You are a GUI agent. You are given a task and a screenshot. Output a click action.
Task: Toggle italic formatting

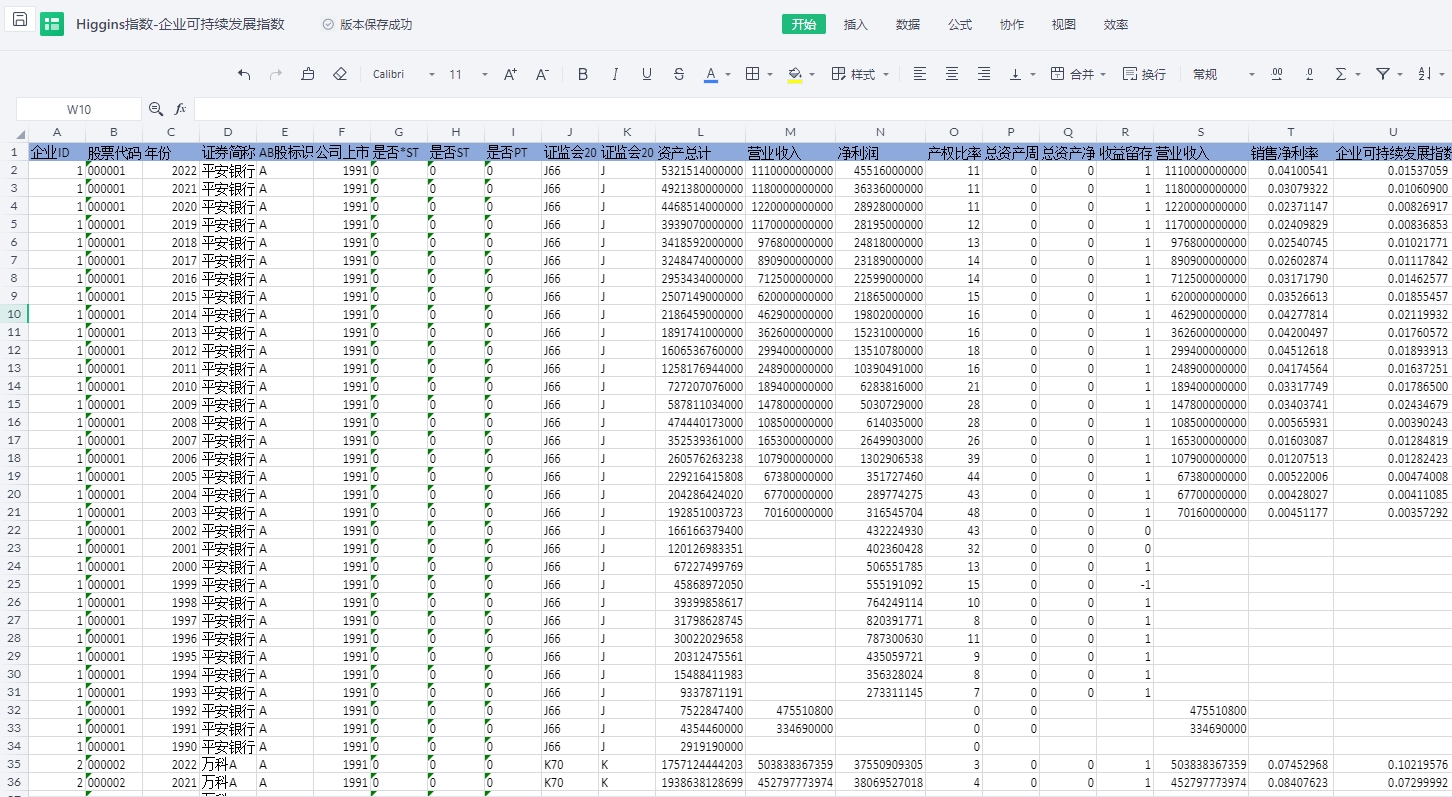click(x=615, y=74)
